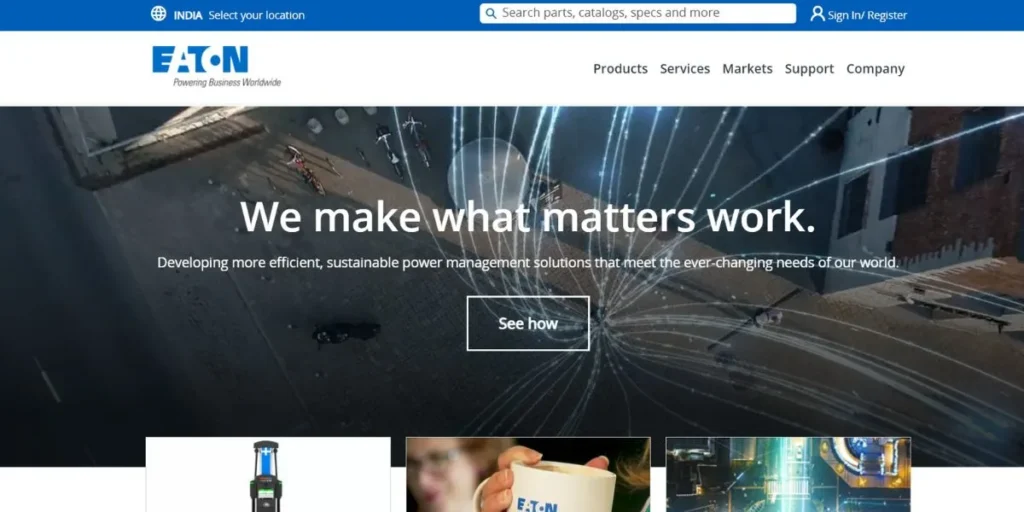Click the globe icon for location
The width and height of the screenshot is (1024, 512).
coord(158,14)
